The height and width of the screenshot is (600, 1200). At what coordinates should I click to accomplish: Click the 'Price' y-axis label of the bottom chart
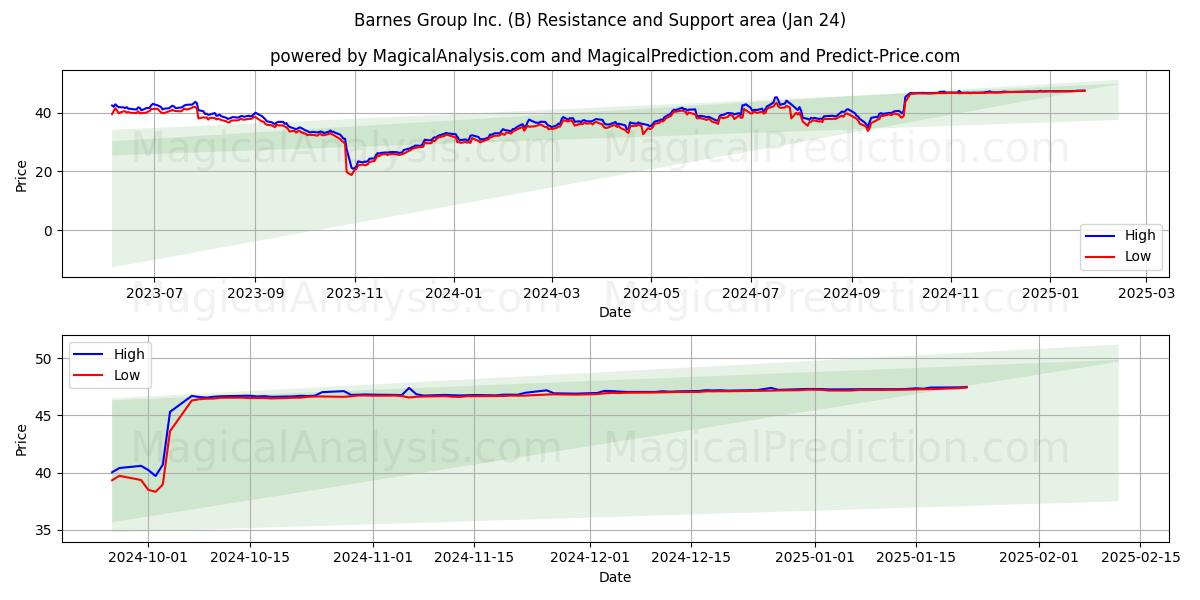tap(21, 439)
